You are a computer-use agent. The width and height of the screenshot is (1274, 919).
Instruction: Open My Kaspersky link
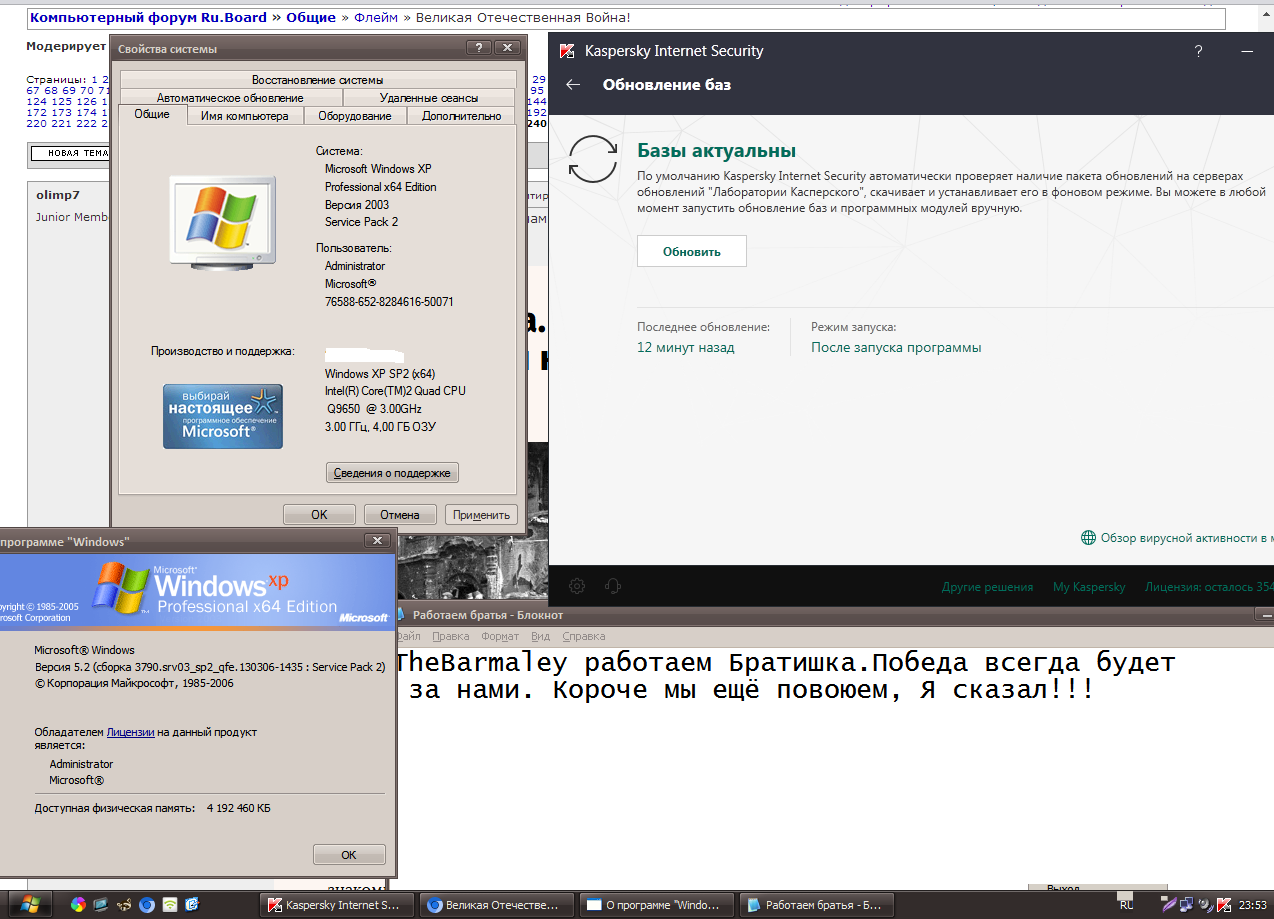click(1089, 587)
